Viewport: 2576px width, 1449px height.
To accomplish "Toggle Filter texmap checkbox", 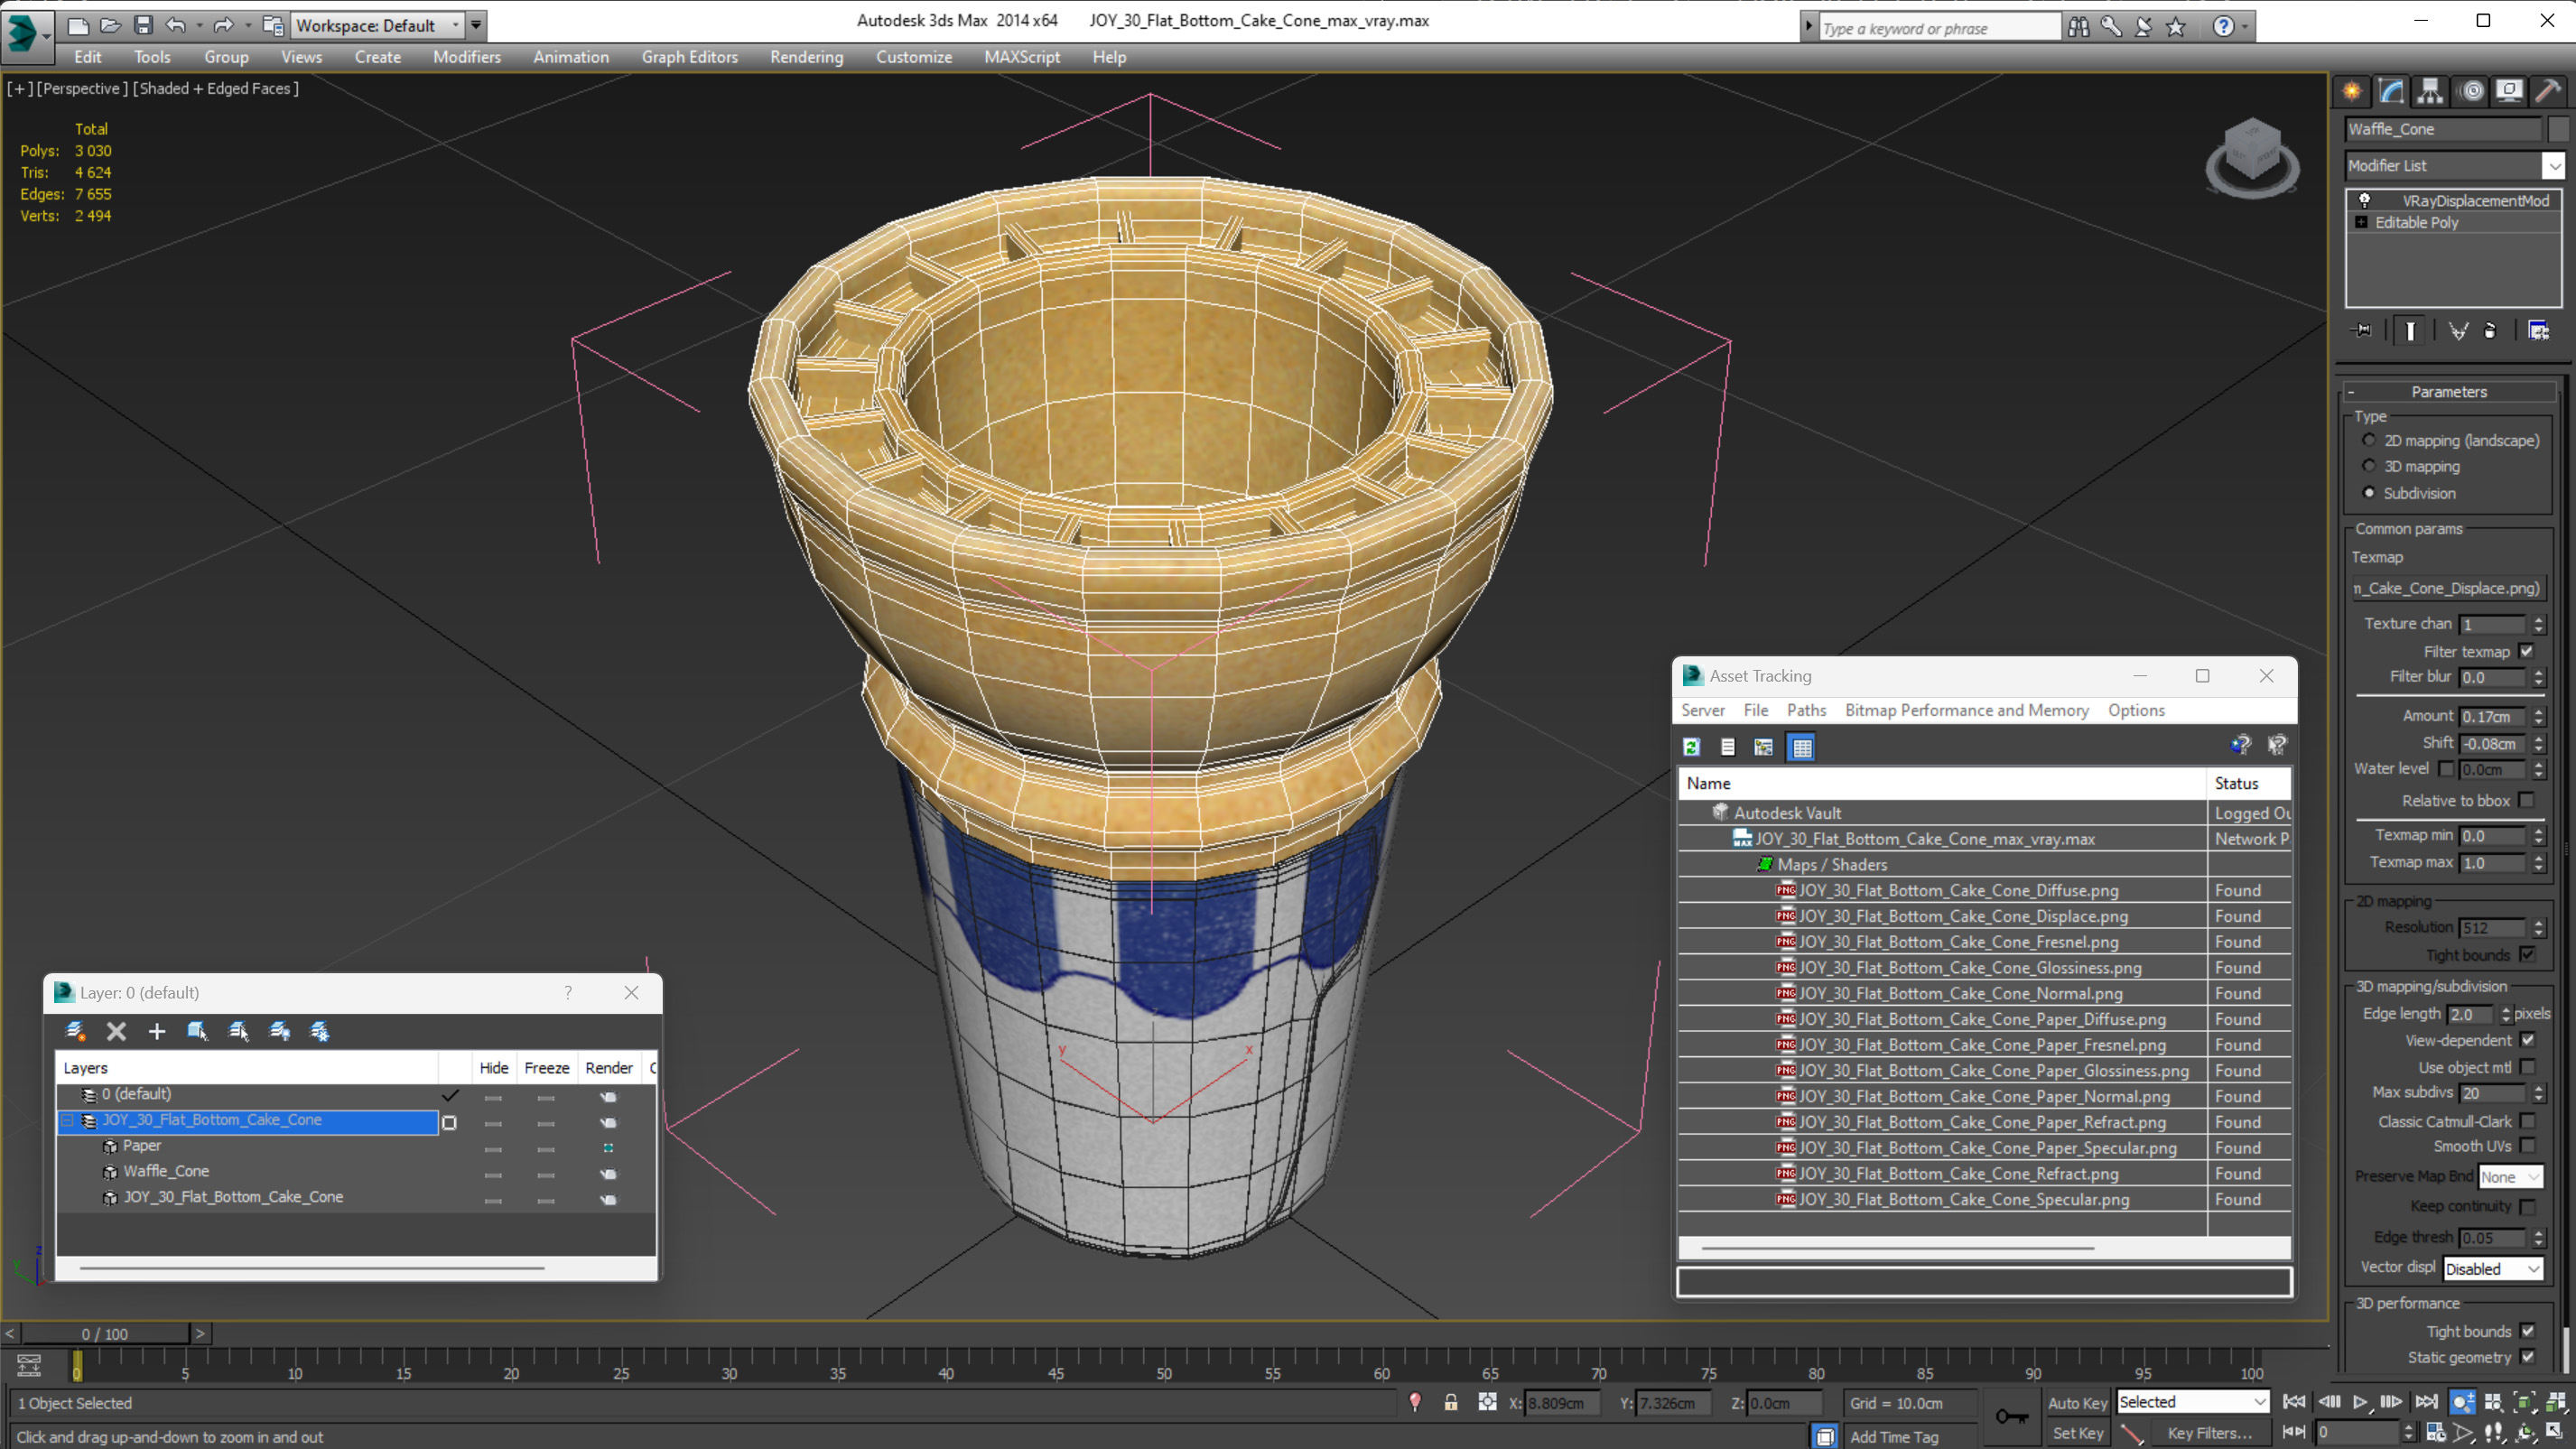I will click(2527, 651).
